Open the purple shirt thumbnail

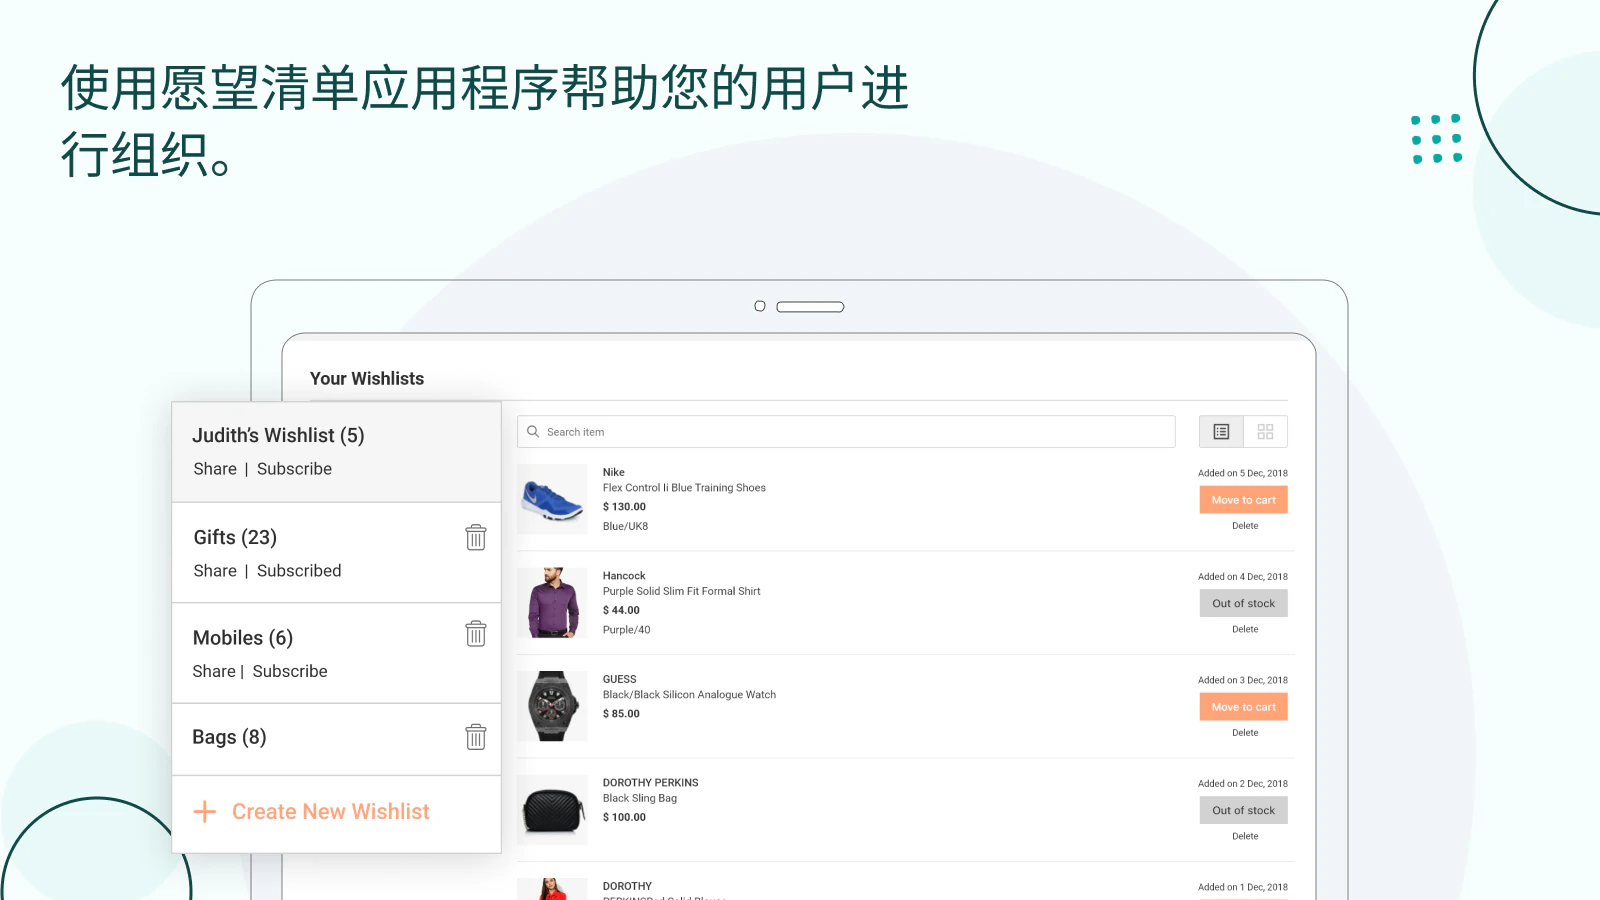[552, 603]
